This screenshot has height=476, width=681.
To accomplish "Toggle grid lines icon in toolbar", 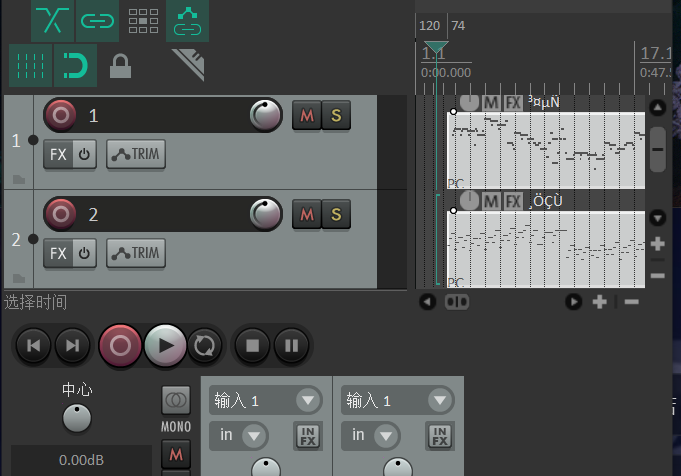I will pos(31,66).
